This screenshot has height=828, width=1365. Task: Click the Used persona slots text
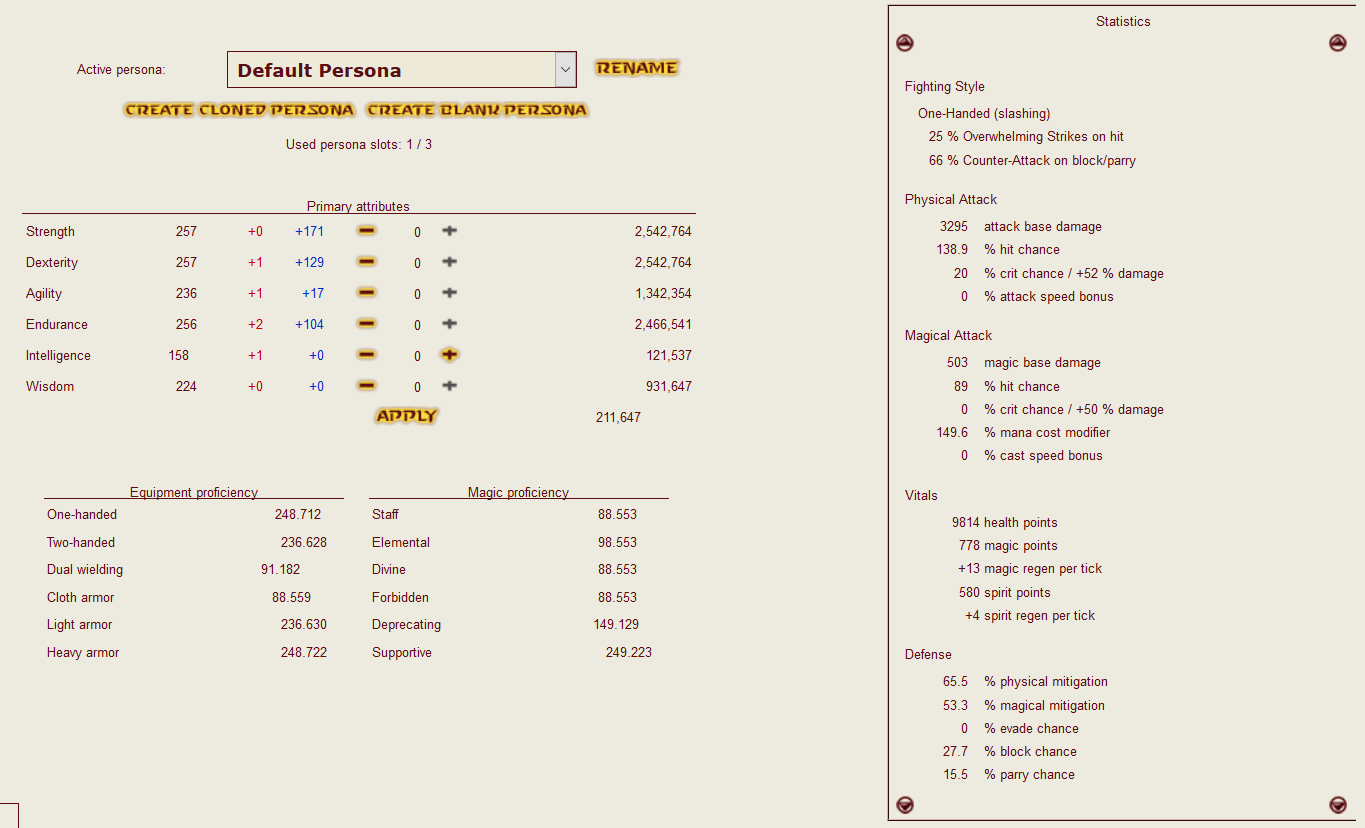point(359,145)
